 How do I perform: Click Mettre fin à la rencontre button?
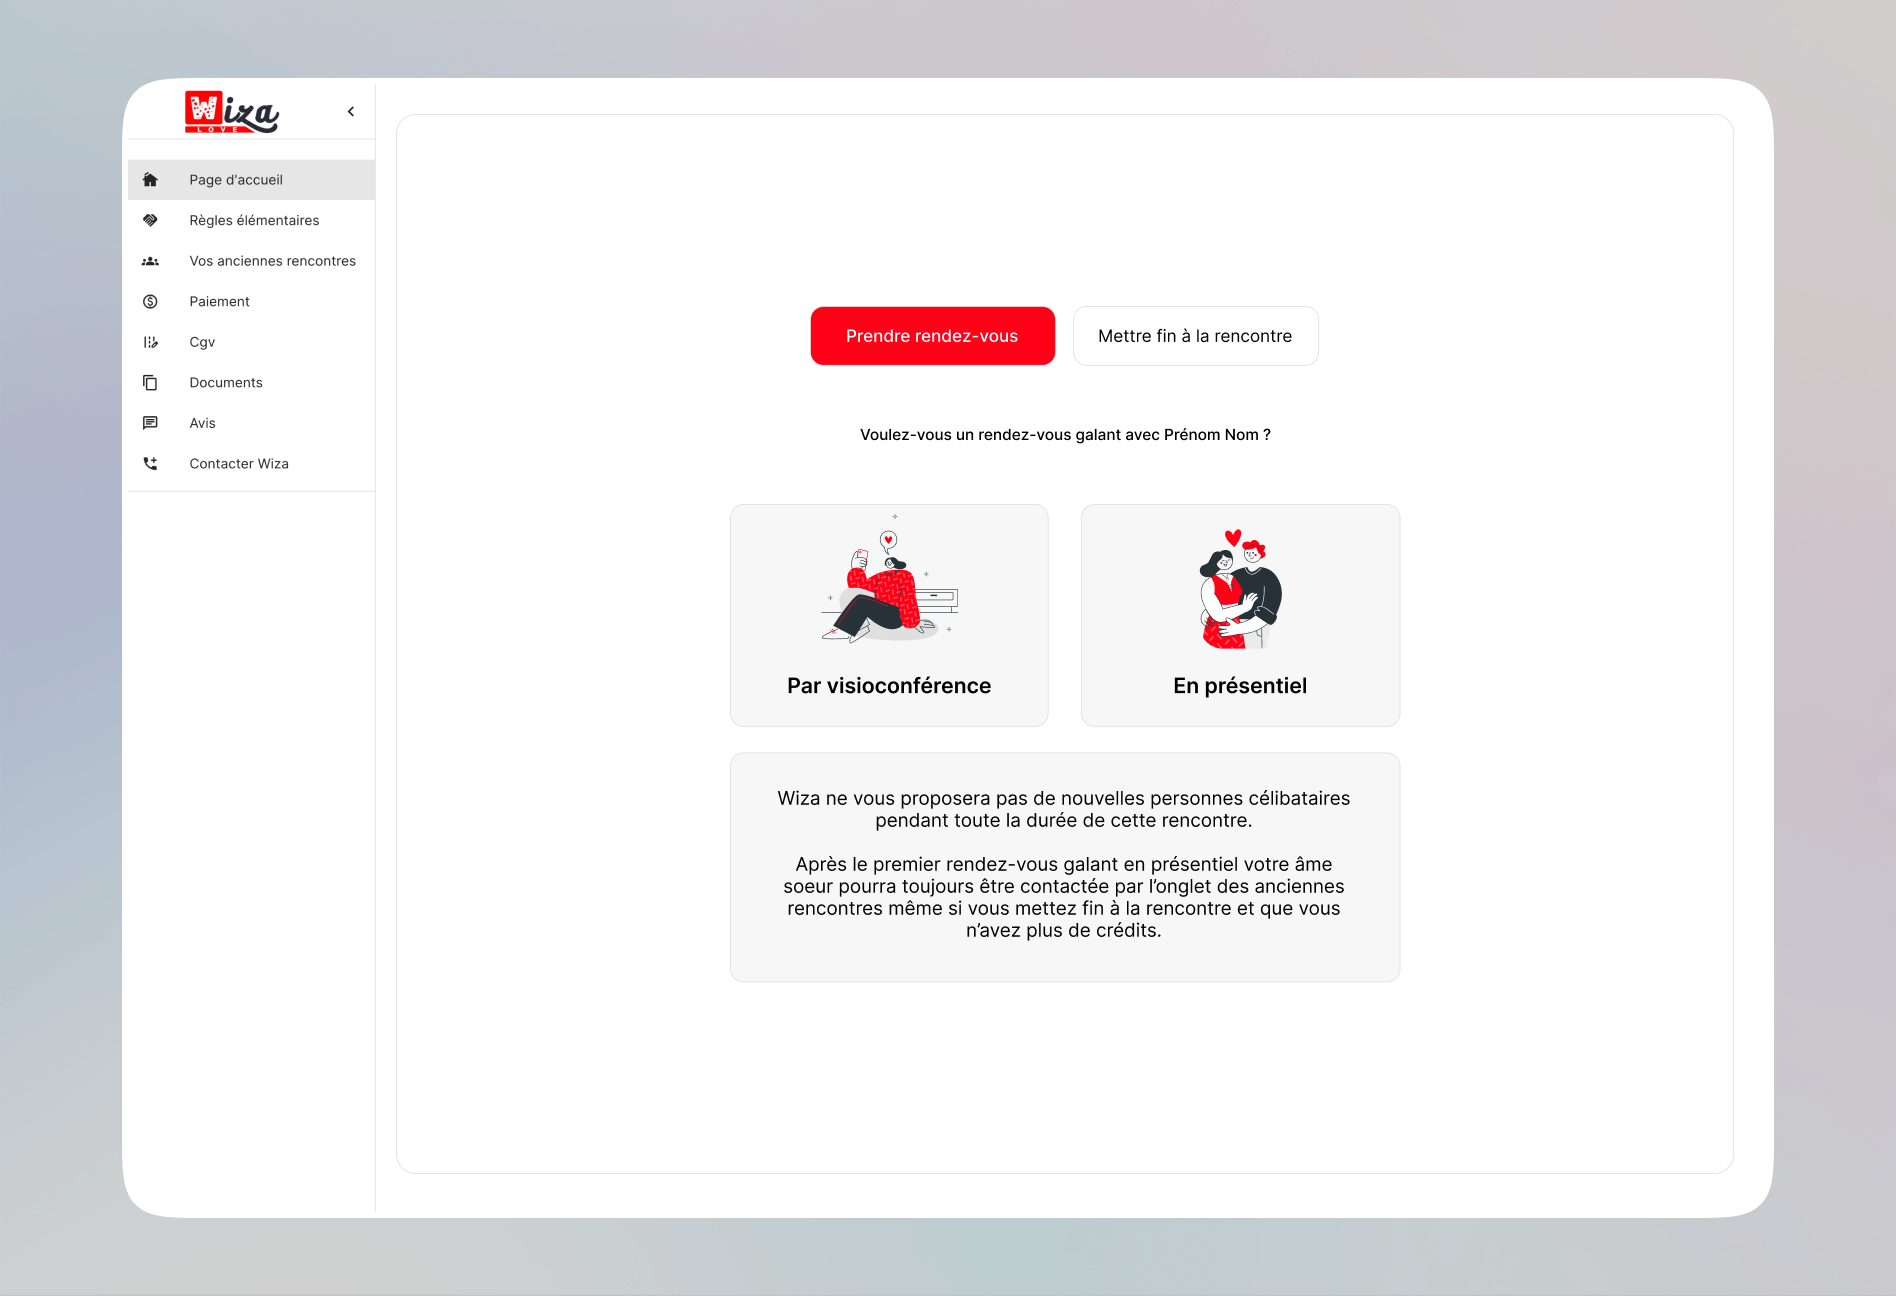point(1195,336)
